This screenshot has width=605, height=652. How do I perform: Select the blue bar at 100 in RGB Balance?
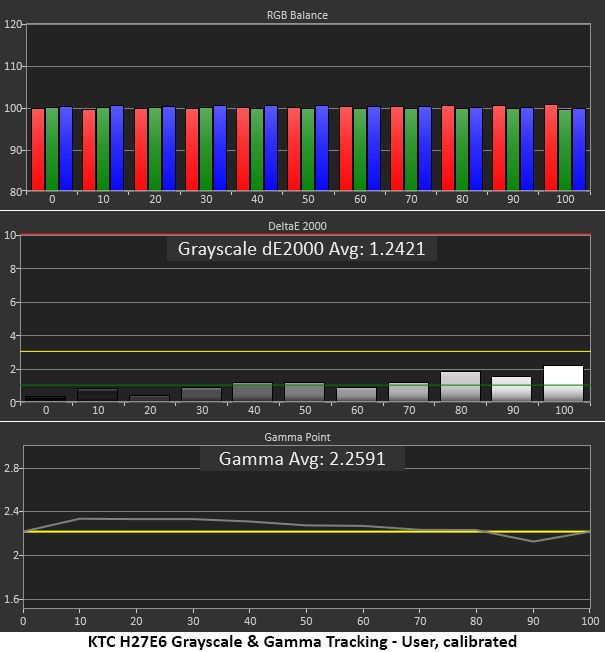579,150
